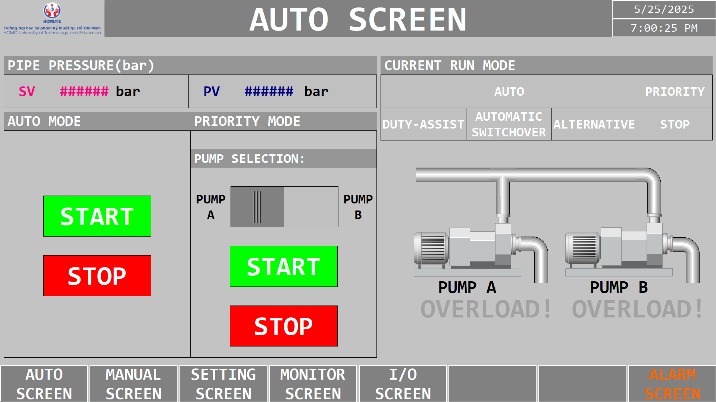
Task: Click the PUMP A label under the pump graphic
Action: tap(467, 287)
